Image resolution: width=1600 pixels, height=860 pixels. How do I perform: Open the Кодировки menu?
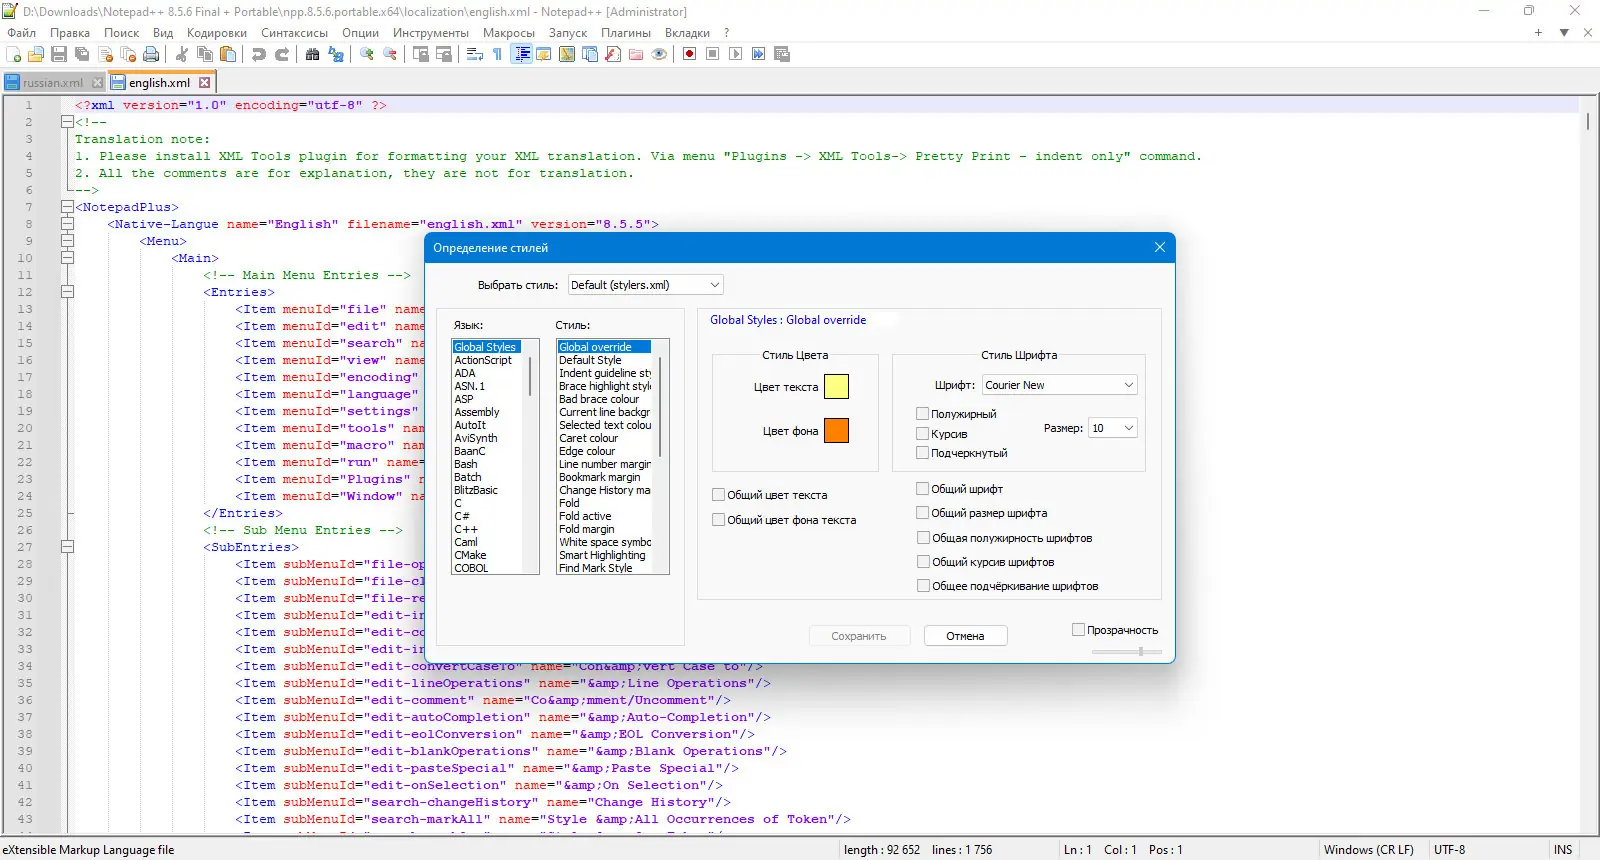click(x=216, y=33)
